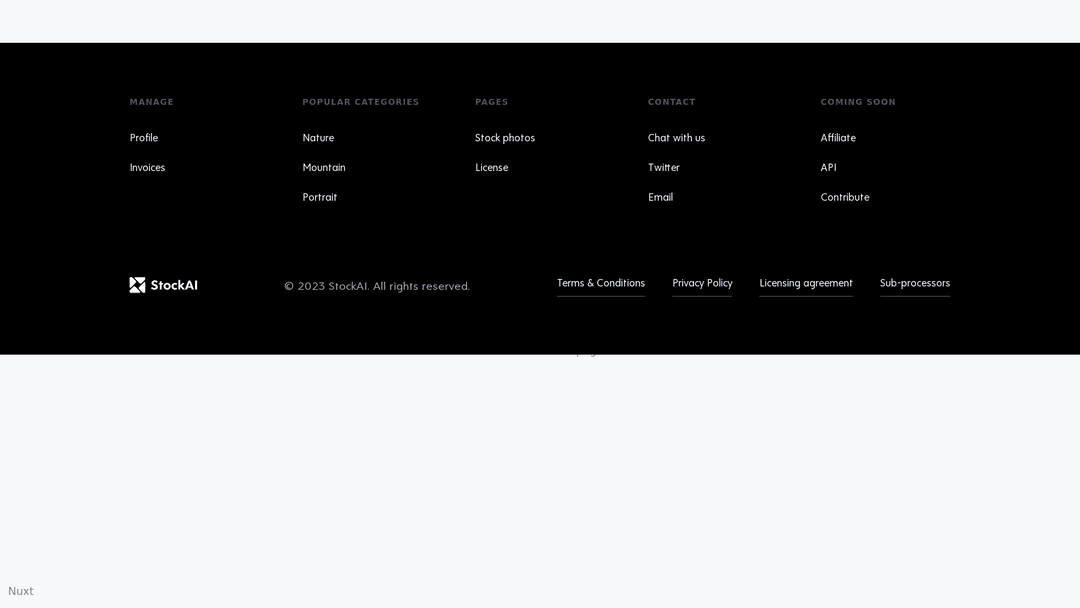Open the Stock photos page link
The width and height of the screenshot is (1080, 608).
point(505,138)
